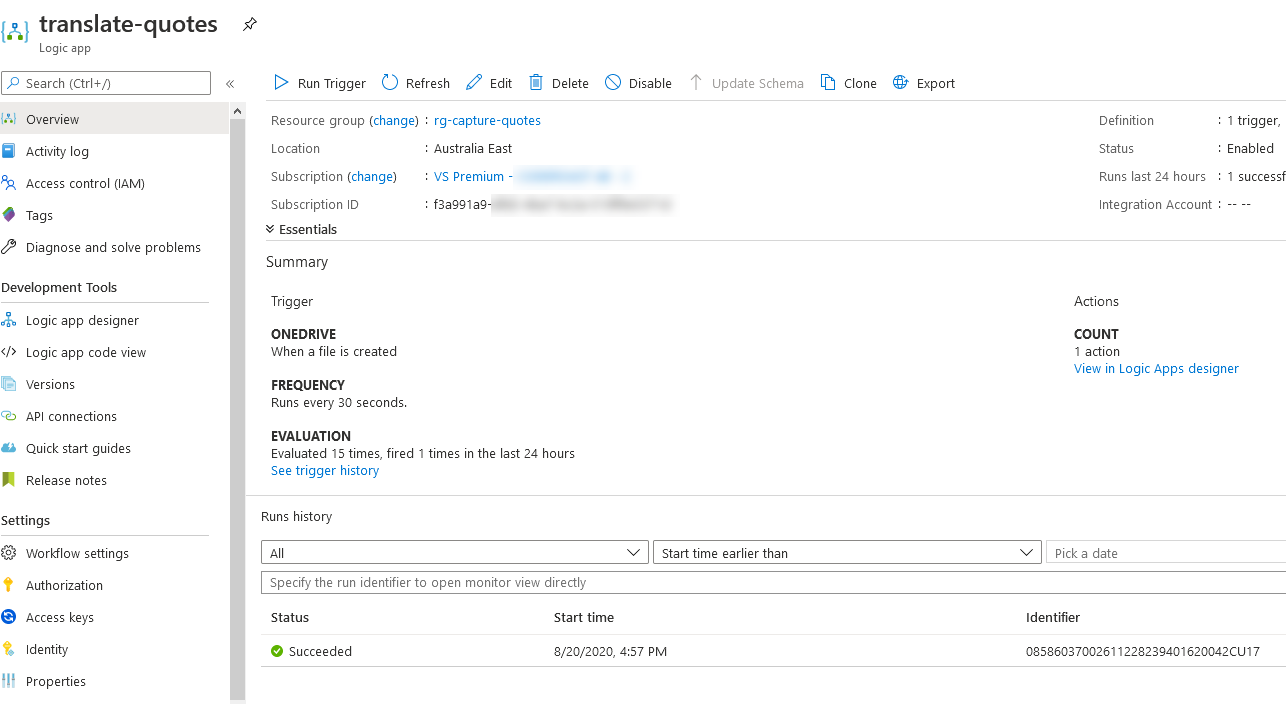Open Workflow settings page
This screenshot has height=704, width=1286.
[x=114, y=553]
